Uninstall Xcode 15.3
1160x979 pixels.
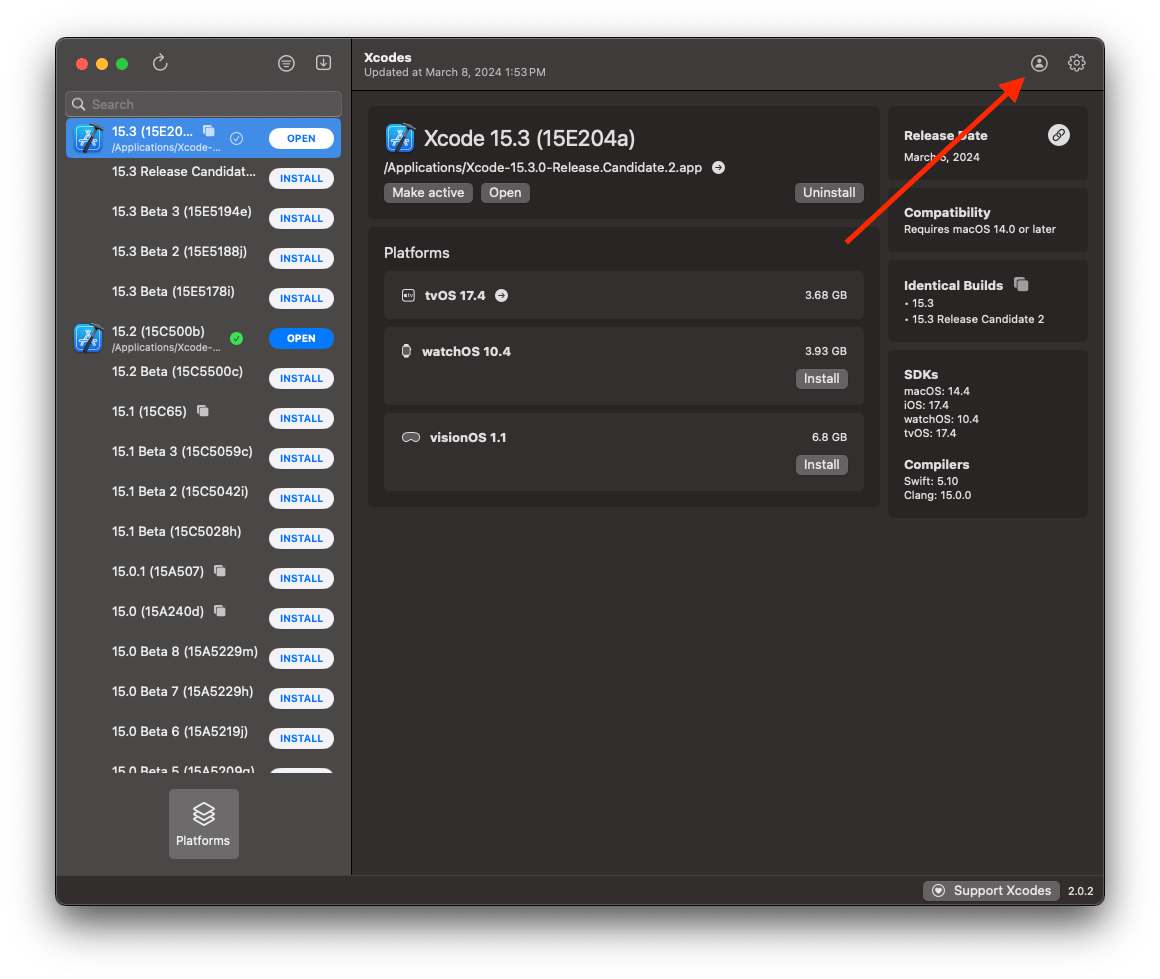tap(829, 192)
